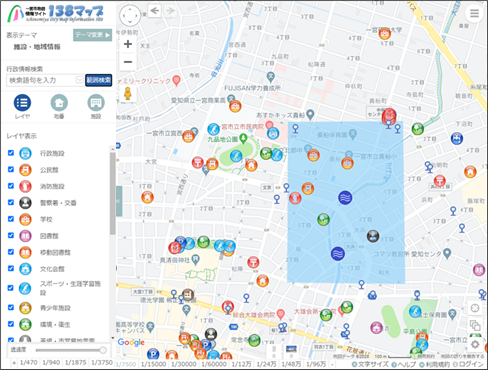Select the 1/30000 map scale
Image resolution: width=488 pixels, height=370 pixels.
pos(183,364)
